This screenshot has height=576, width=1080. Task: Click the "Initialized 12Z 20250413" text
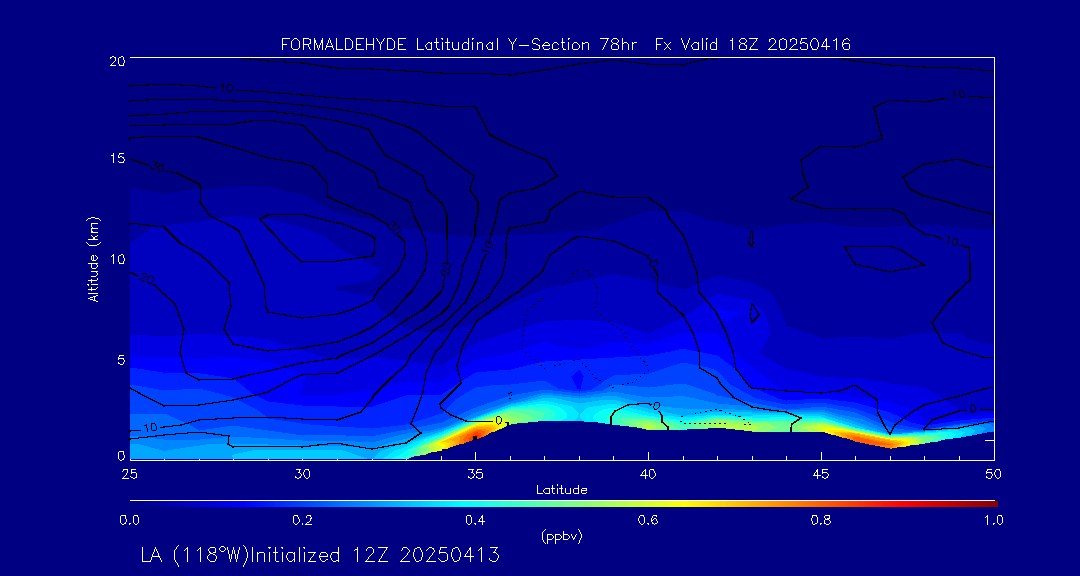(x=373, y=555)
